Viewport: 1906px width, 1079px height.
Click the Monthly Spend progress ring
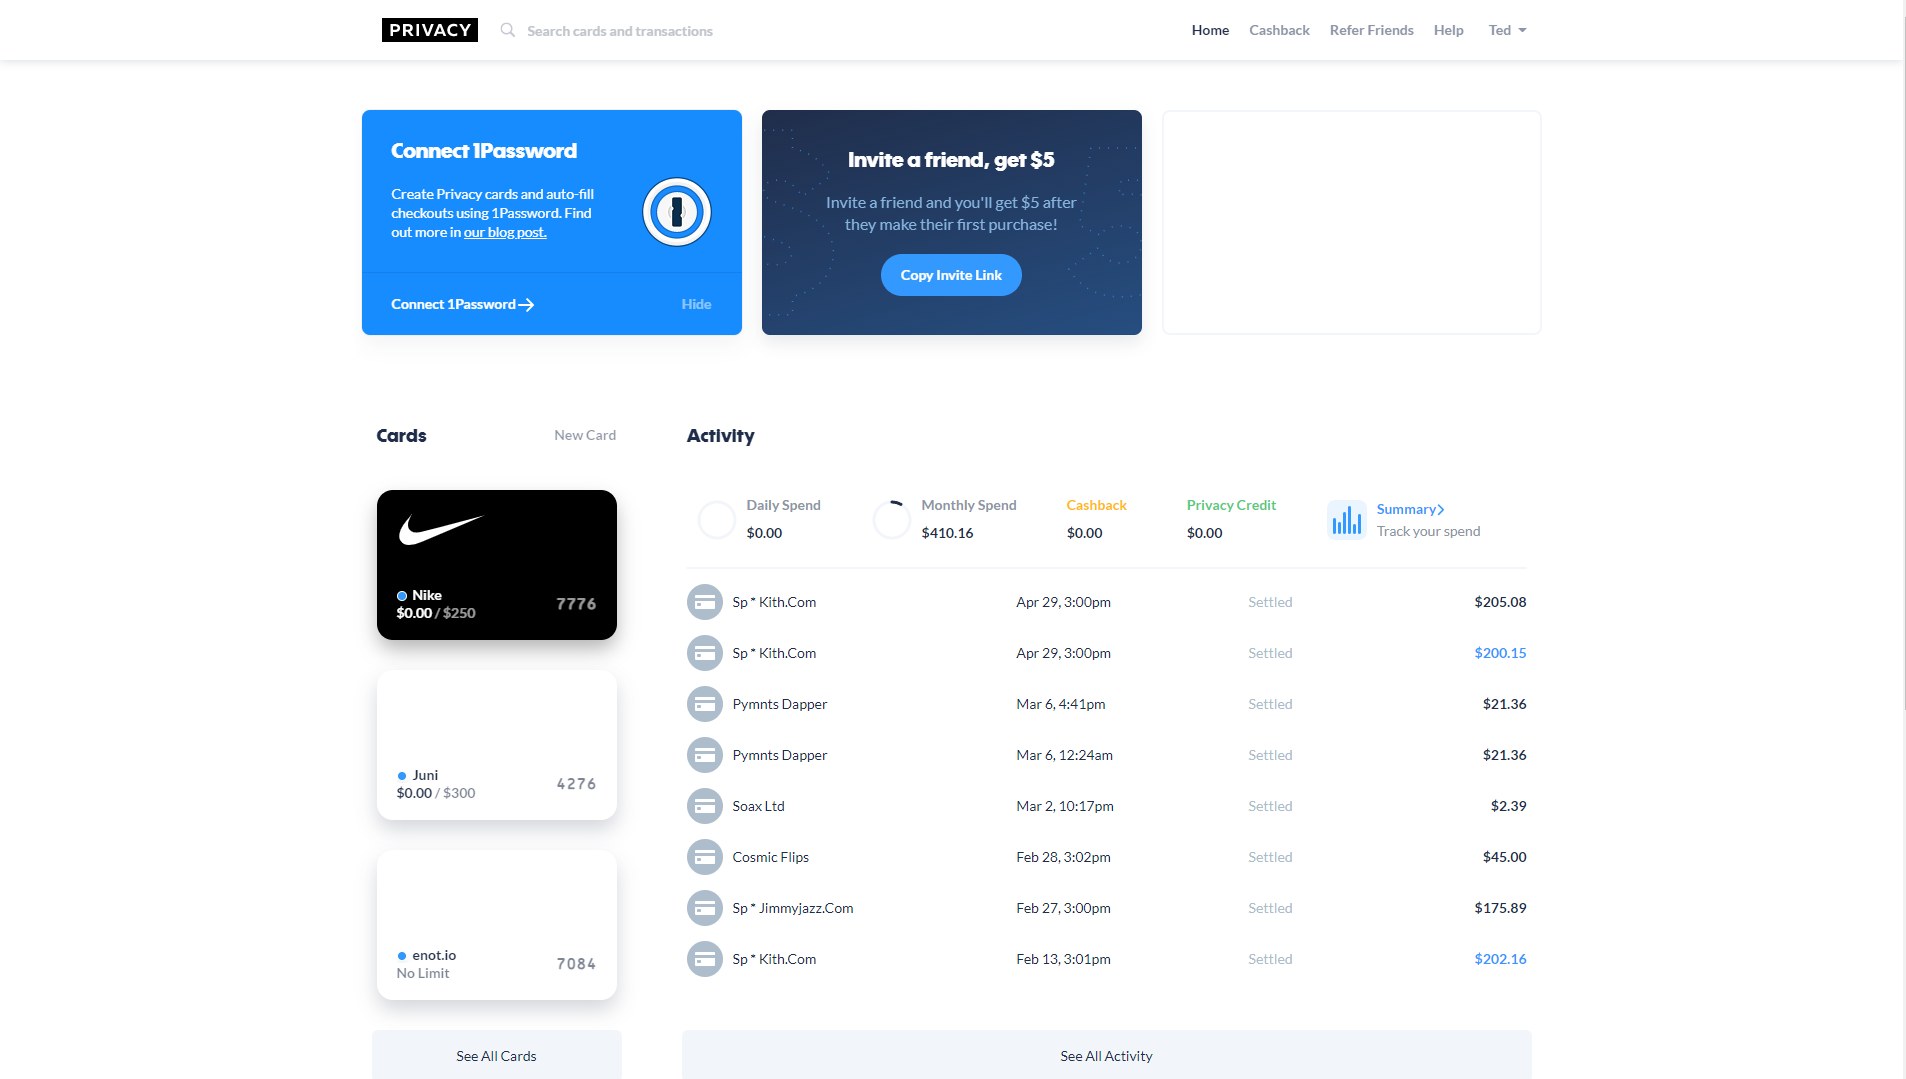(x=891, y=520)
